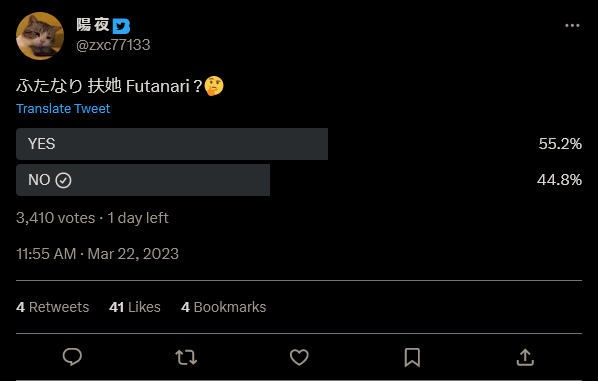The width and height of the screenshot is (598, 381).
Task: Click the checkmark beside NO
Action: point(63,180)
